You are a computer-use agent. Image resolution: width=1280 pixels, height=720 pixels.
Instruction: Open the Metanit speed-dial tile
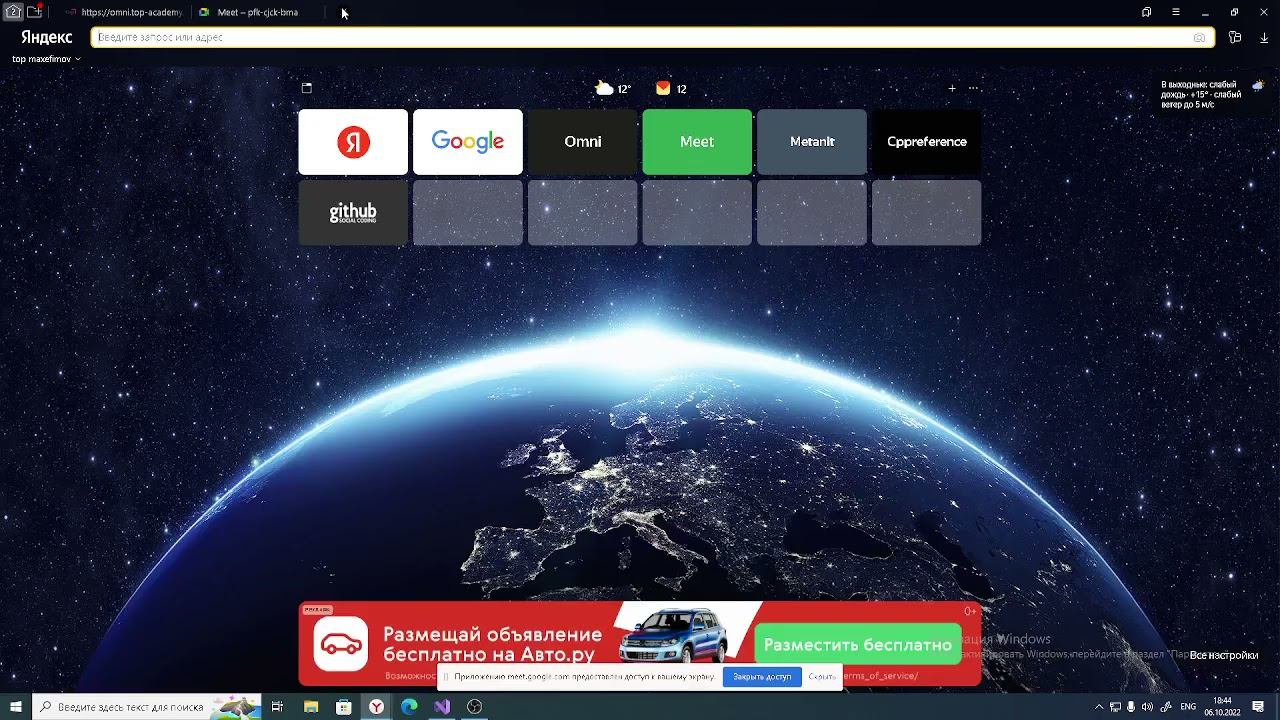point(812,142)
